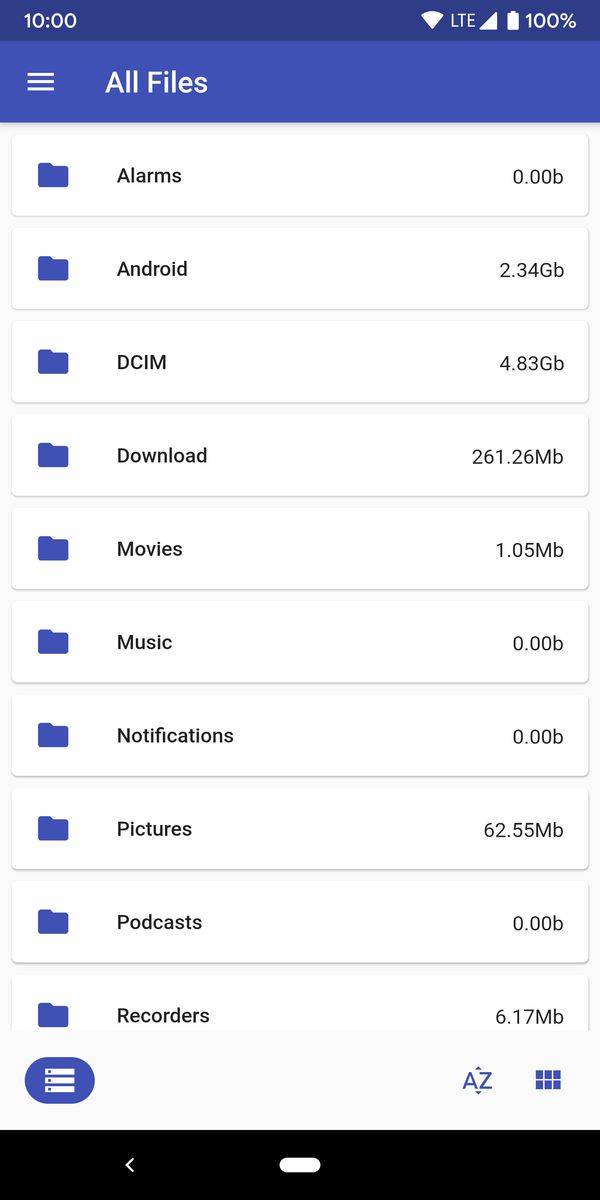Tap the DCIM folder icon
Image resolution: width=600 pixels, height=1200 pixels.
(x=52, y=361)
